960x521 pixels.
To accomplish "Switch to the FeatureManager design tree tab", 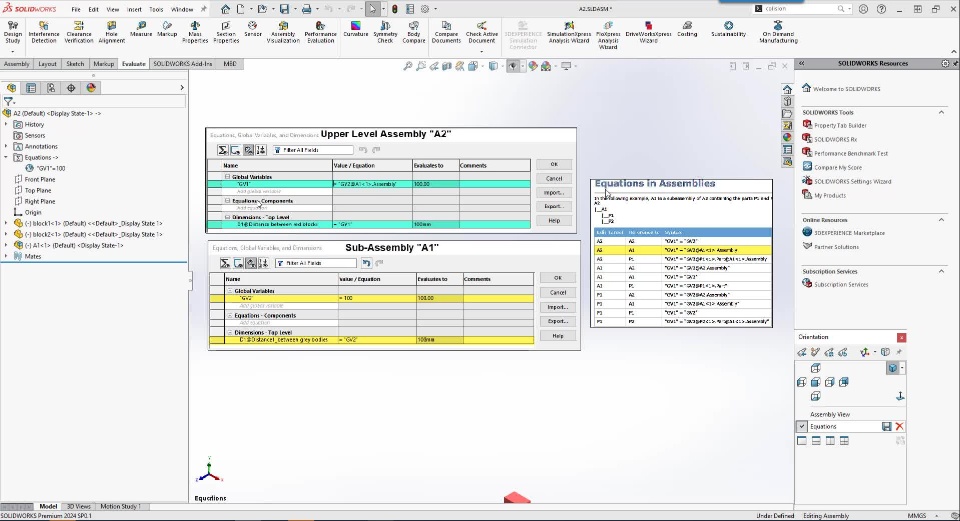I will pyautogui.click(x=11, y=88).
